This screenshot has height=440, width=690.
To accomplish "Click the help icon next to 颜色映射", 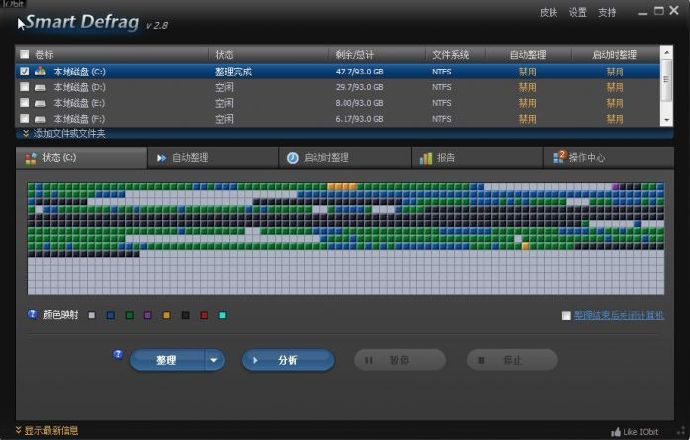I will coord(33,315).
